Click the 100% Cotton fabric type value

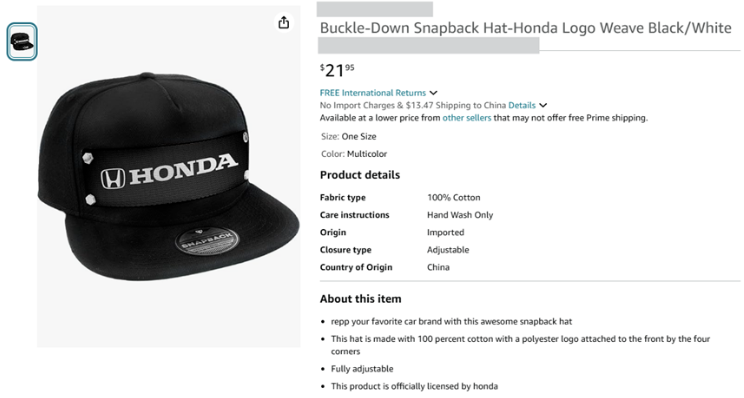(x=454, y=198)
